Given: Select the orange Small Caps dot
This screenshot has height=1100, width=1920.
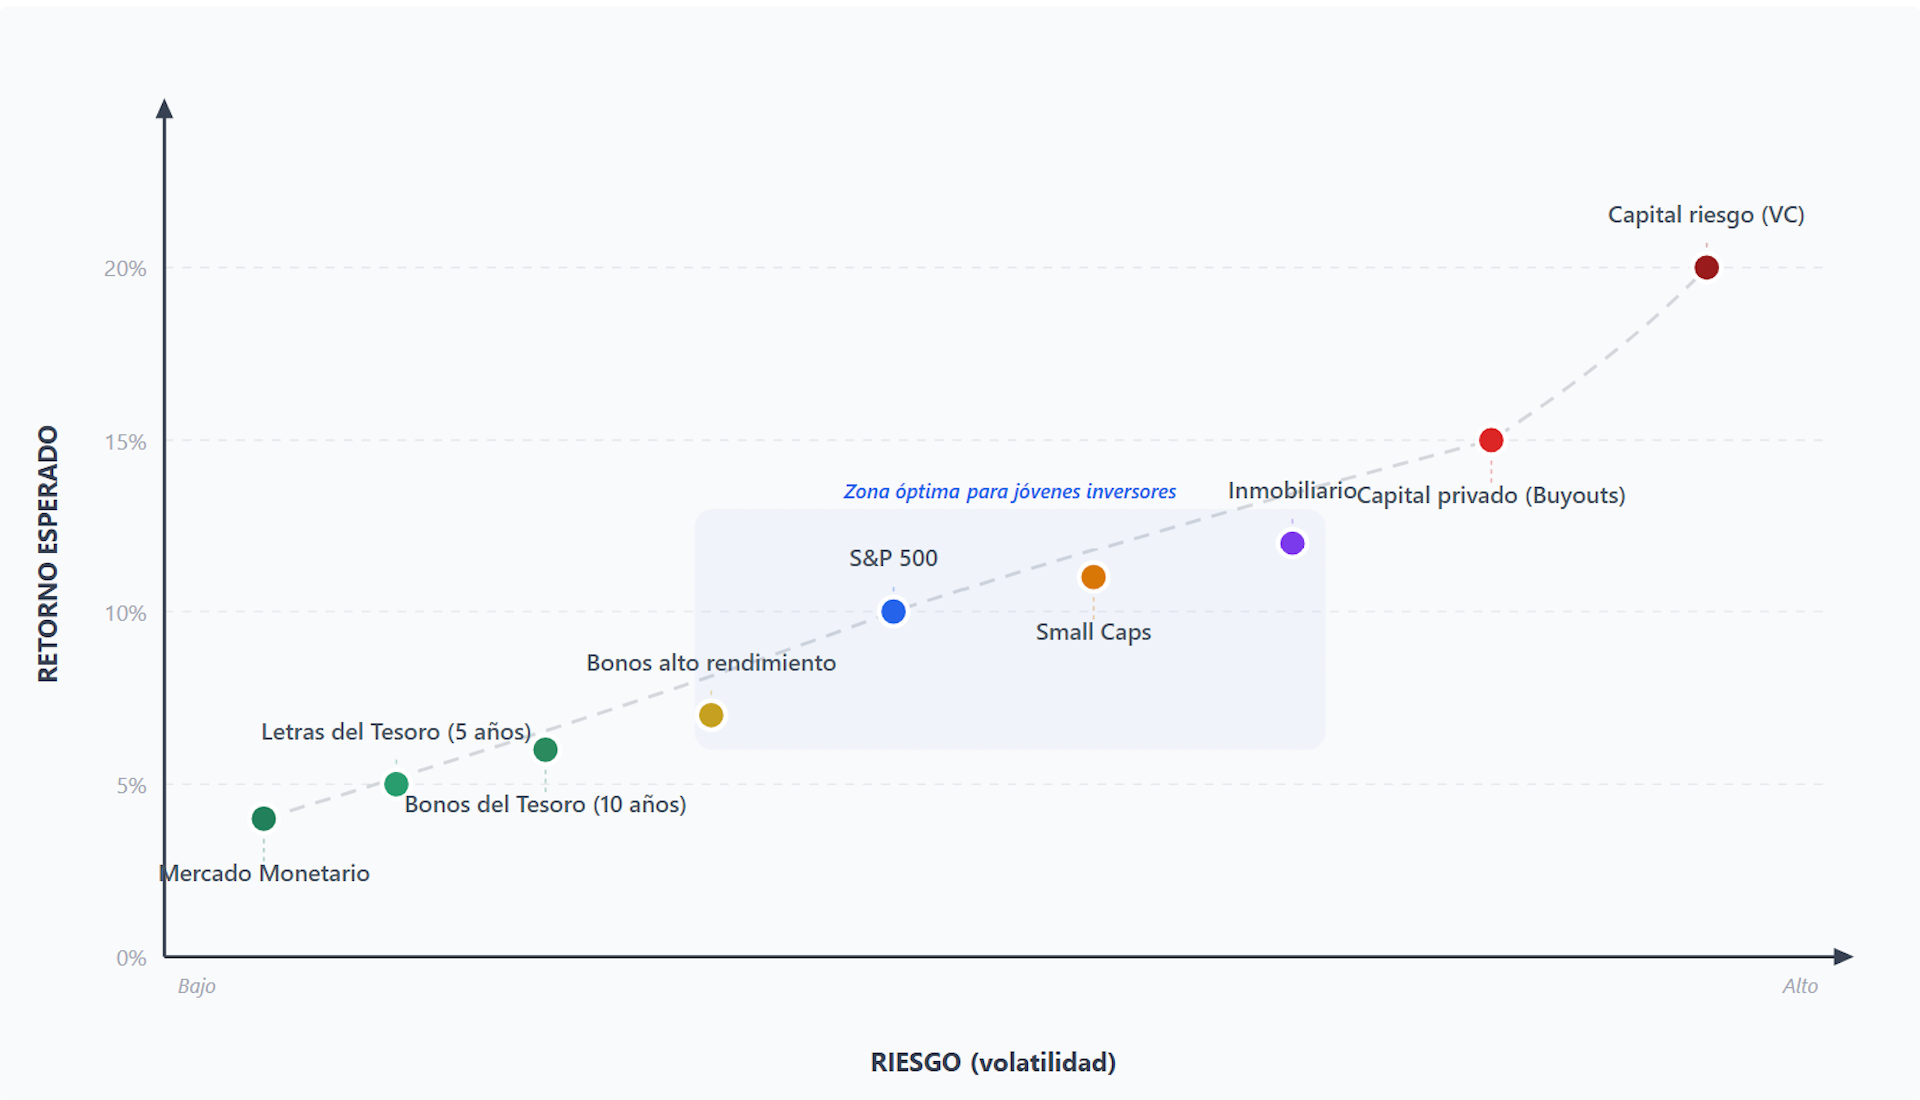Looking at the screenshot, I should tap(1093, 577).
